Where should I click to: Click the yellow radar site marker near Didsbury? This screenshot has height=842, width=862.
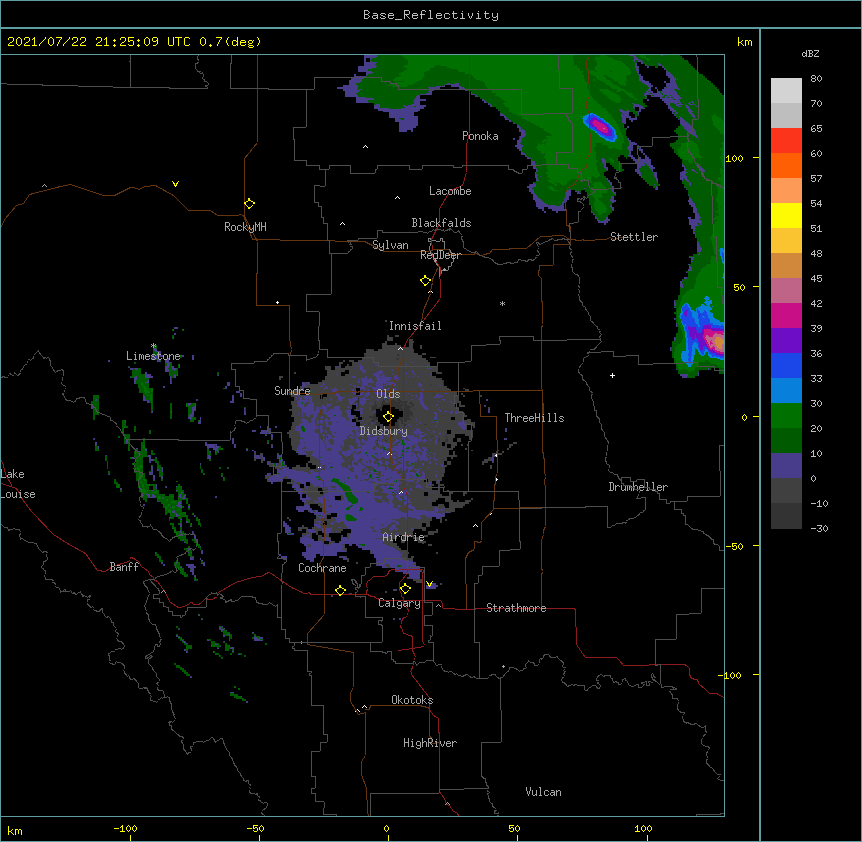tap(388, 416)
